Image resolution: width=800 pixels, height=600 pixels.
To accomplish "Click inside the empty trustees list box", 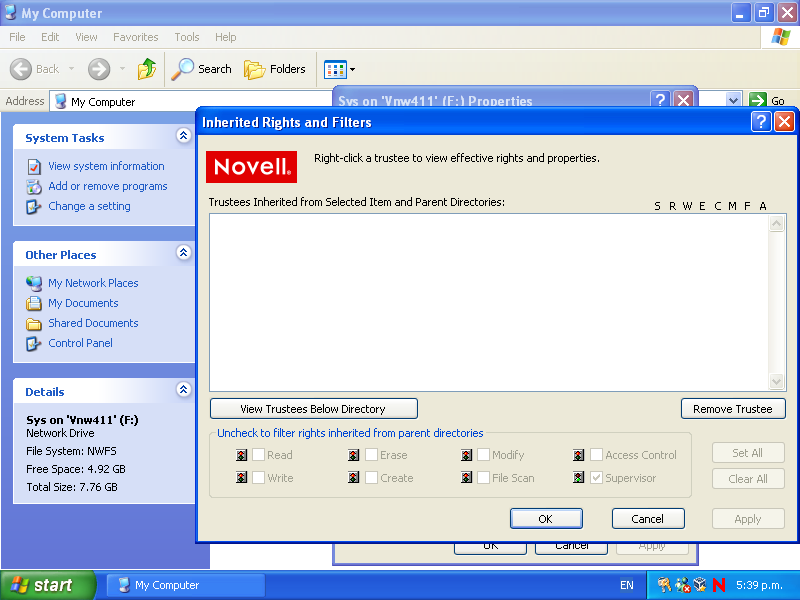I will (489, 303).
